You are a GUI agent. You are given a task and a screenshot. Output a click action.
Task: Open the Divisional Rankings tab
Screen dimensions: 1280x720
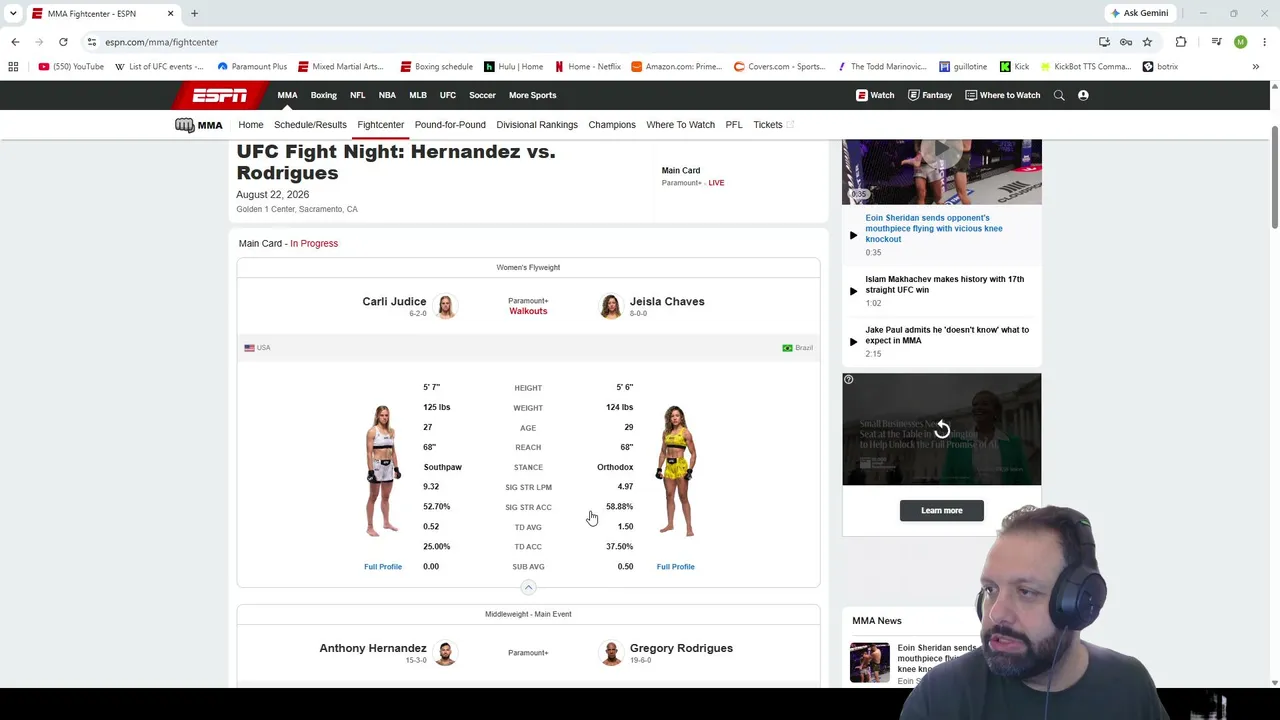(x=537, y=125)
